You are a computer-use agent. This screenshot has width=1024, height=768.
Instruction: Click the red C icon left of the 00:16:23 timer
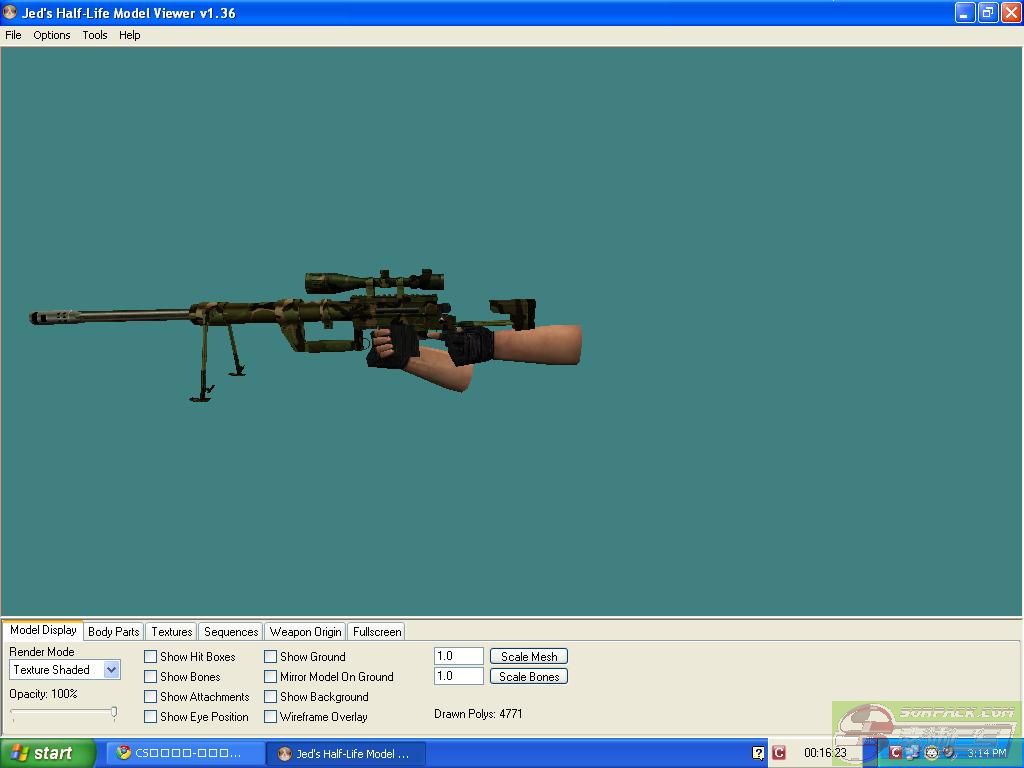[x=779, y=753]
